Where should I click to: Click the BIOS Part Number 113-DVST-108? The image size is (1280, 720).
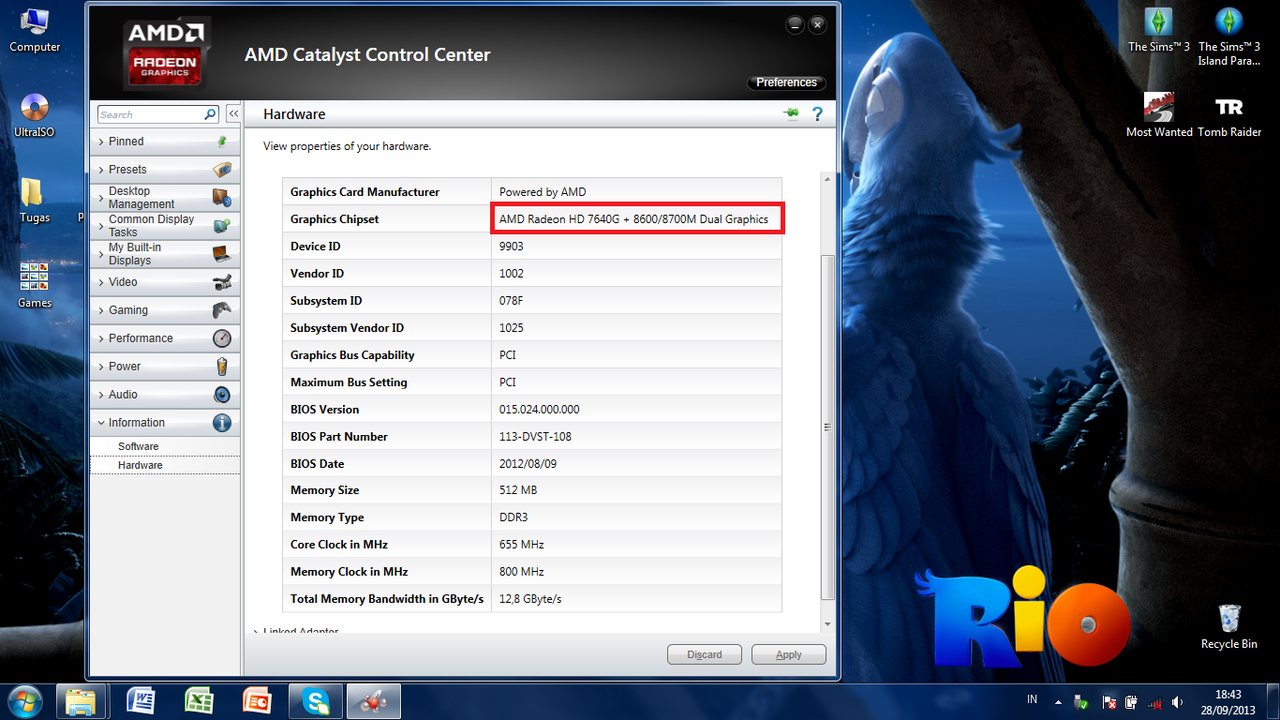pyautogui.click(x=535, y=436)
